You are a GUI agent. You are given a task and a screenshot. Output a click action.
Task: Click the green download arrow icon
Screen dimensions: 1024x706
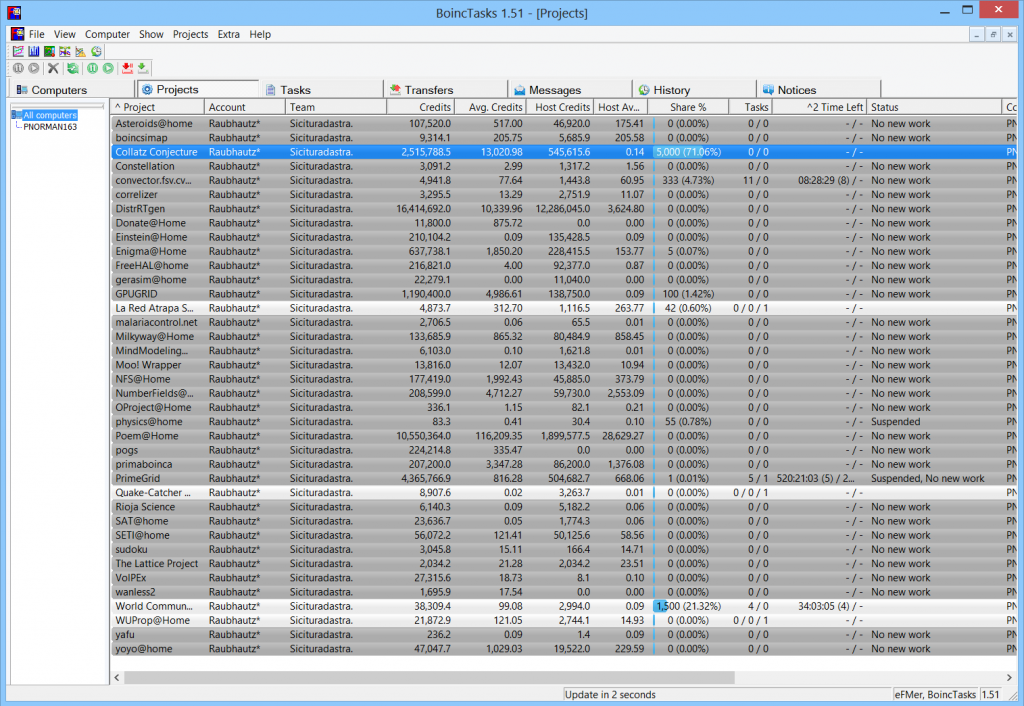(x=143, y=68)
